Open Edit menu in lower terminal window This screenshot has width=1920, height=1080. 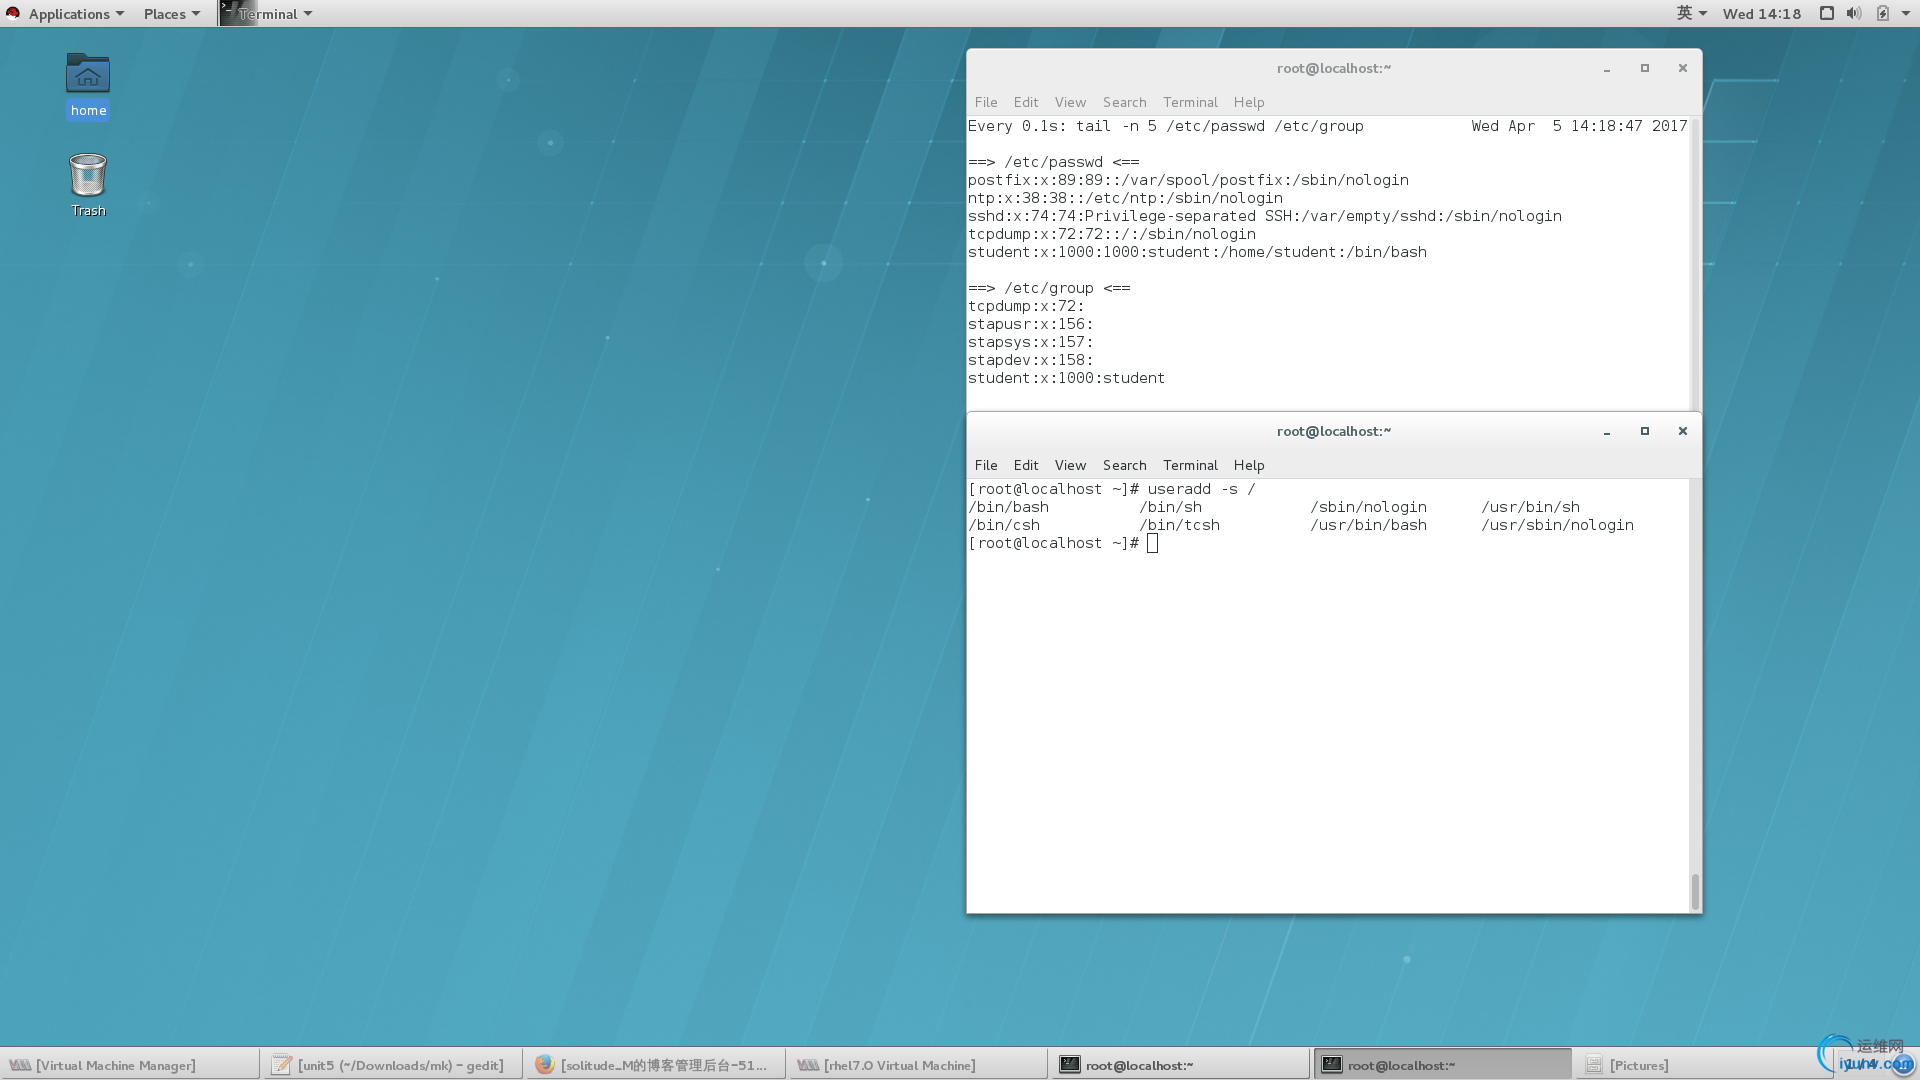coord(1025,465)
